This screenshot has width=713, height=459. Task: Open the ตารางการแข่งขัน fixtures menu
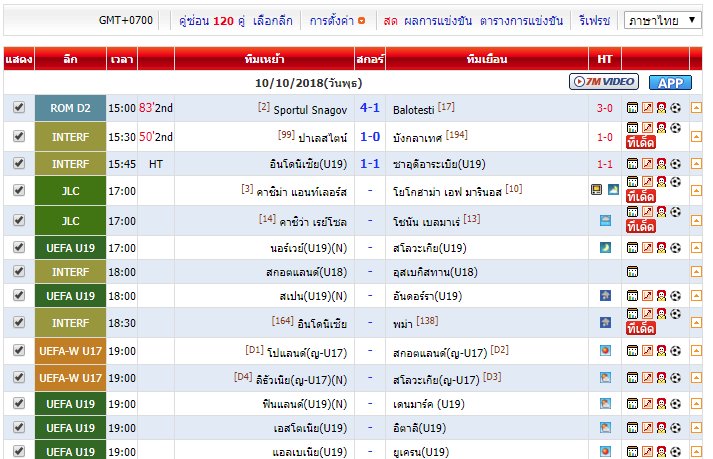click(520, 20)
